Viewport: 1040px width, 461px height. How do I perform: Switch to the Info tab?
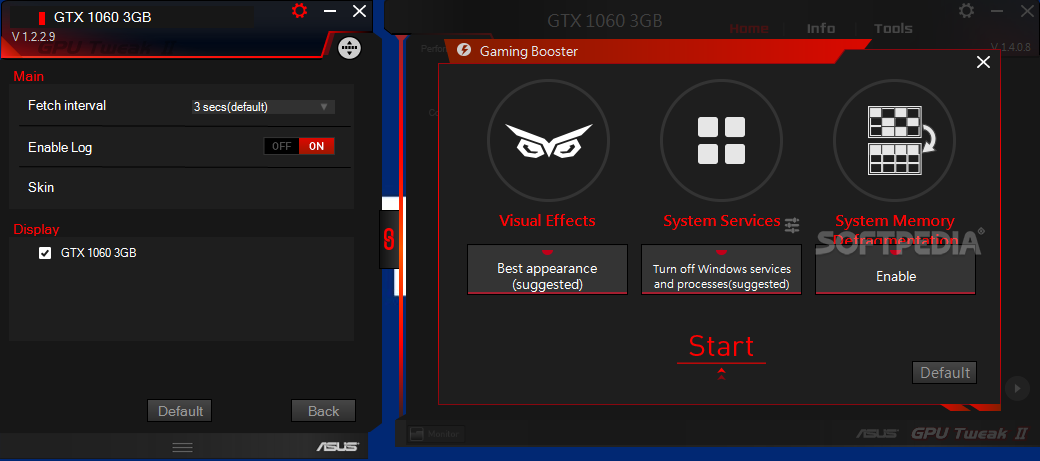[820, 29]
